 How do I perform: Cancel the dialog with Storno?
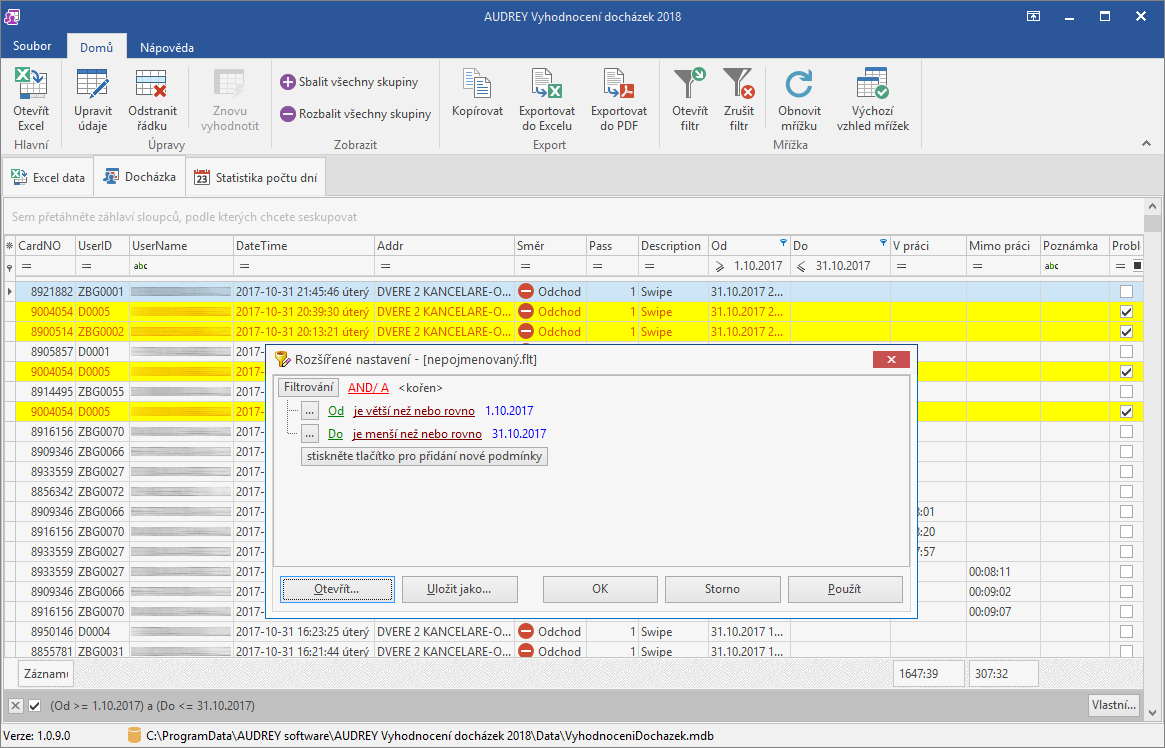pyautogui.click(x=722, y=589)
